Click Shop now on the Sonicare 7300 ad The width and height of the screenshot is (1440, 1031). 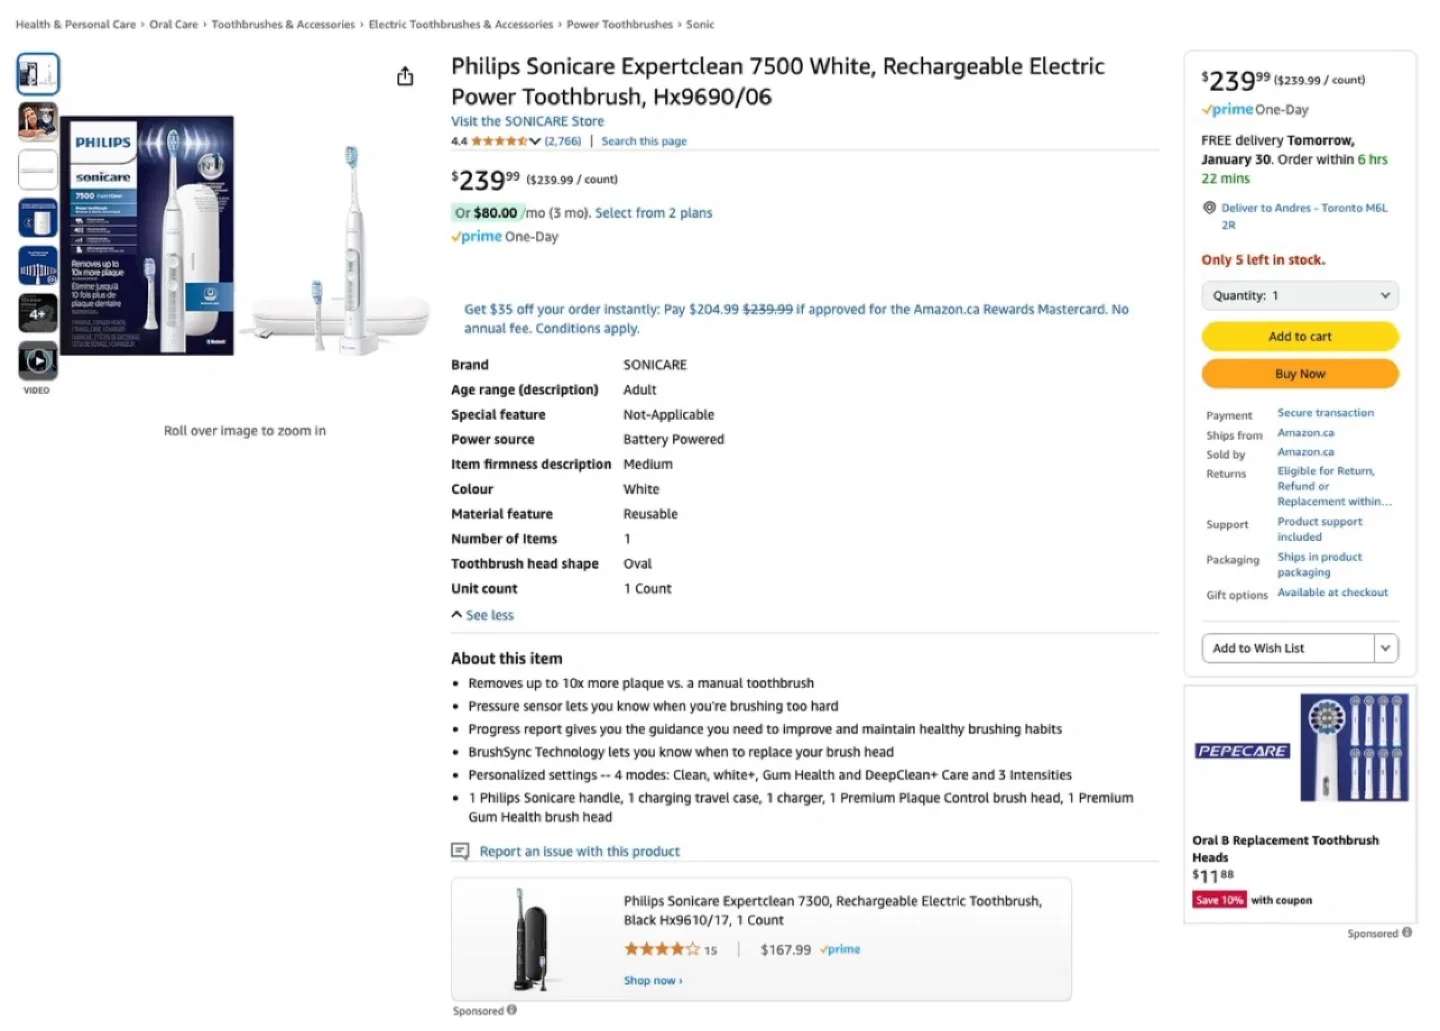(650, 980)
